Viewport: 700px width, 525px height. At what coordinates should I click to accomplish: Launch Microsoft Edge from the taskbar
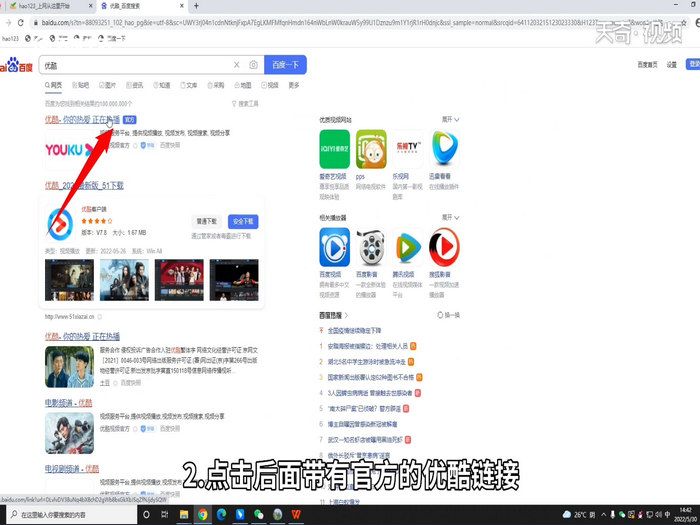[x=221, y=515]
